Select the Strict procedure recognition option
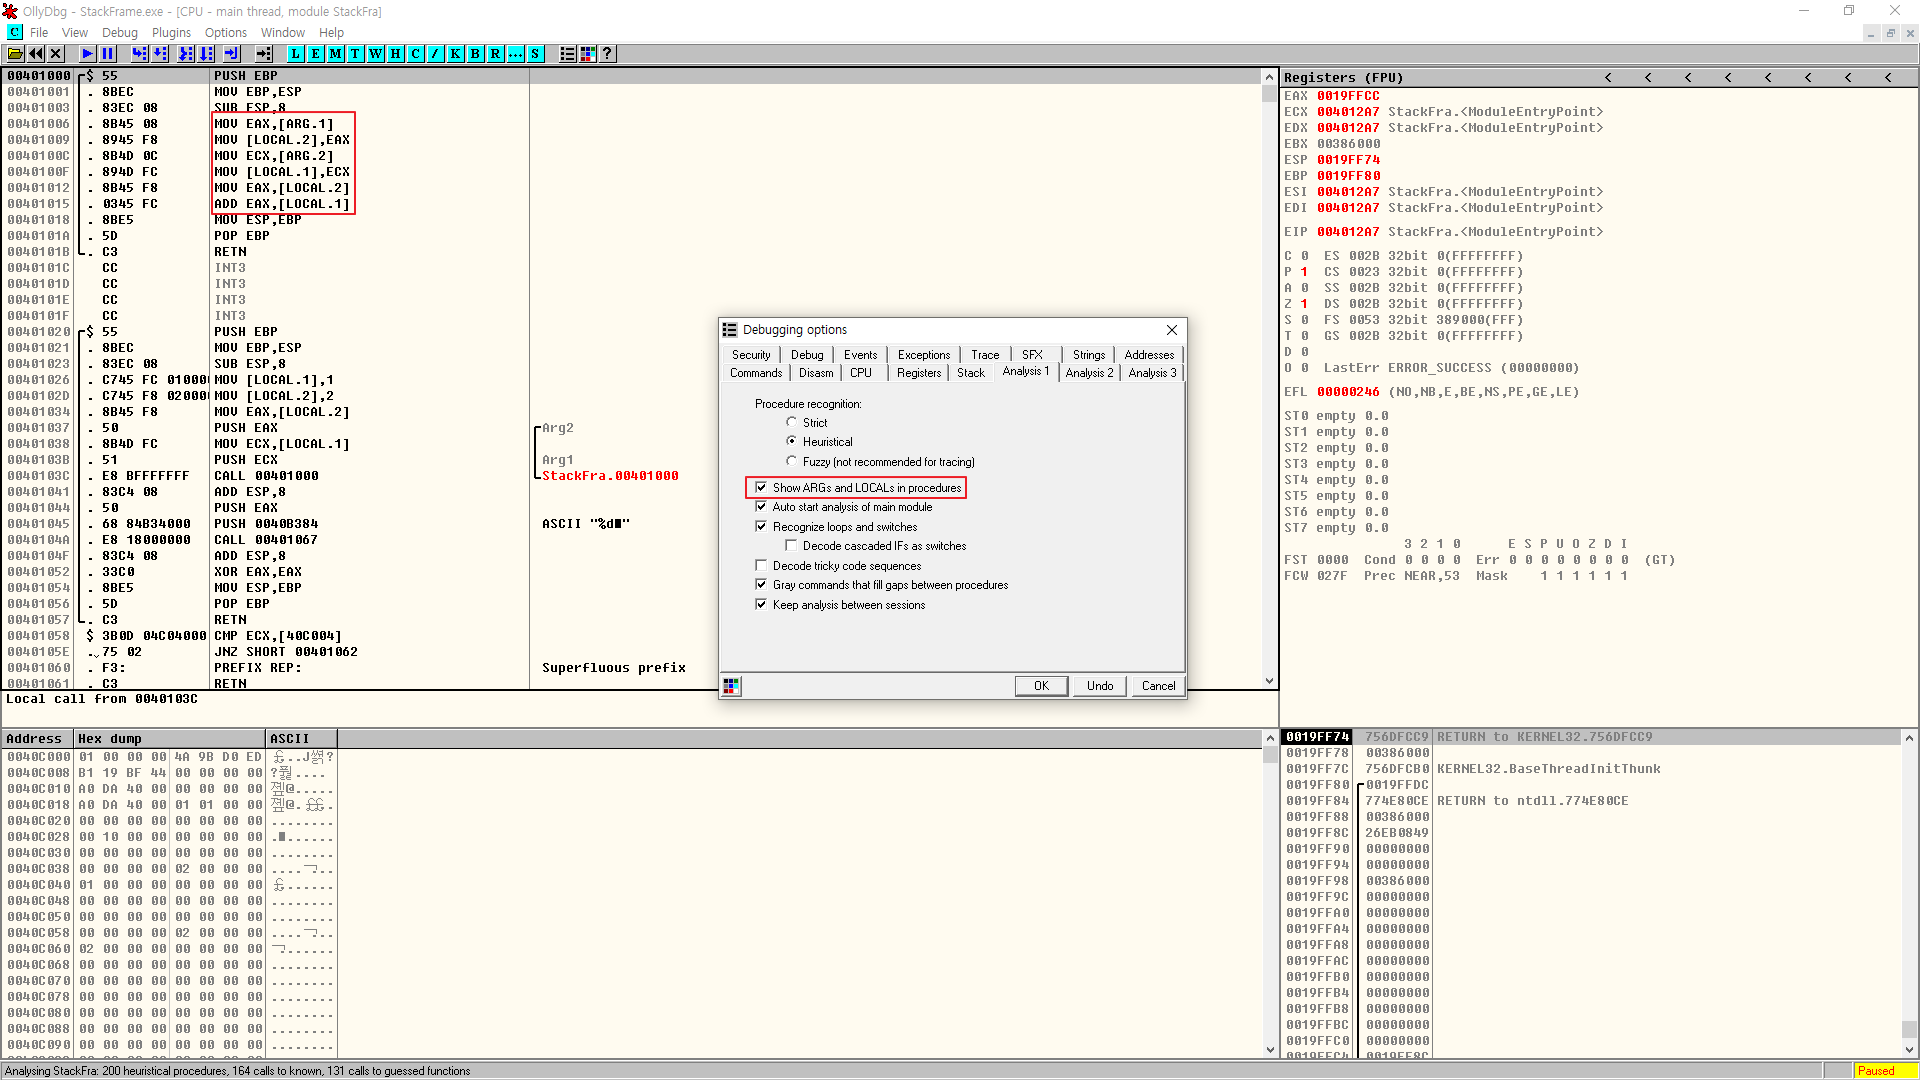Image resolution: width=1920 pixels, height=1080 pixels. click(791, 423)
